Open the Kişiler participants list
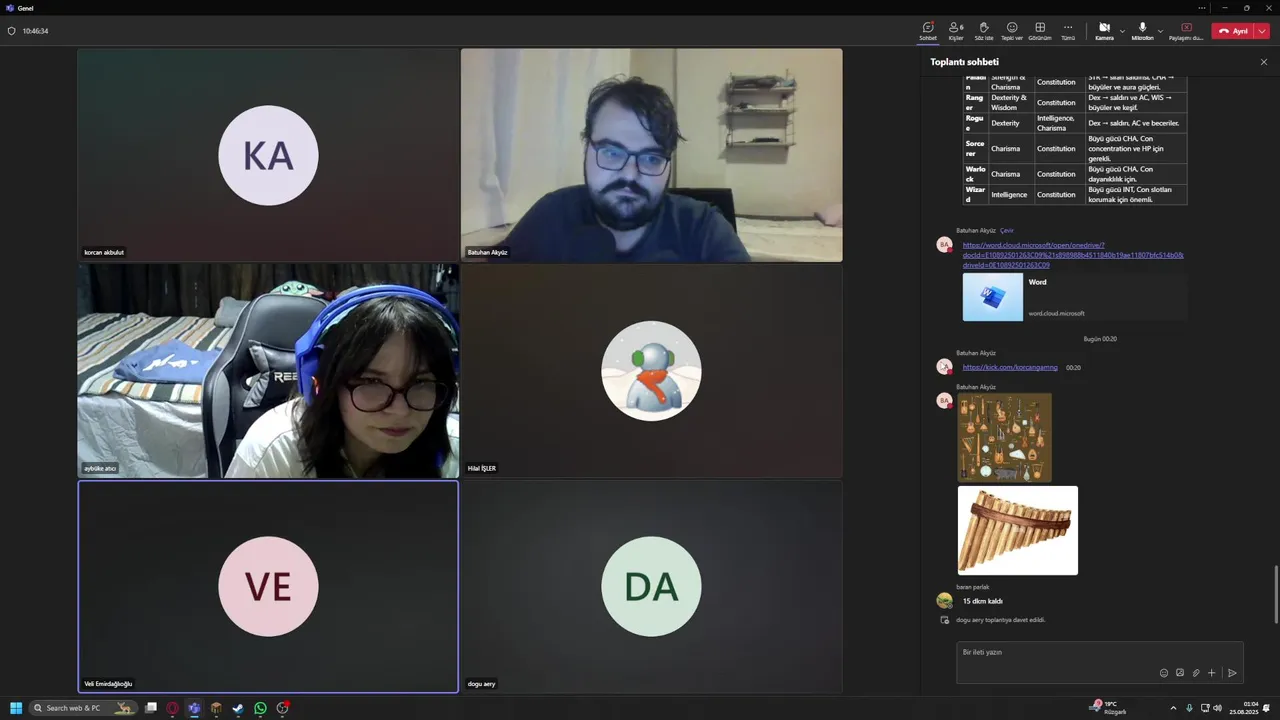Screen dimensions: 1280x720 (956, 31)
